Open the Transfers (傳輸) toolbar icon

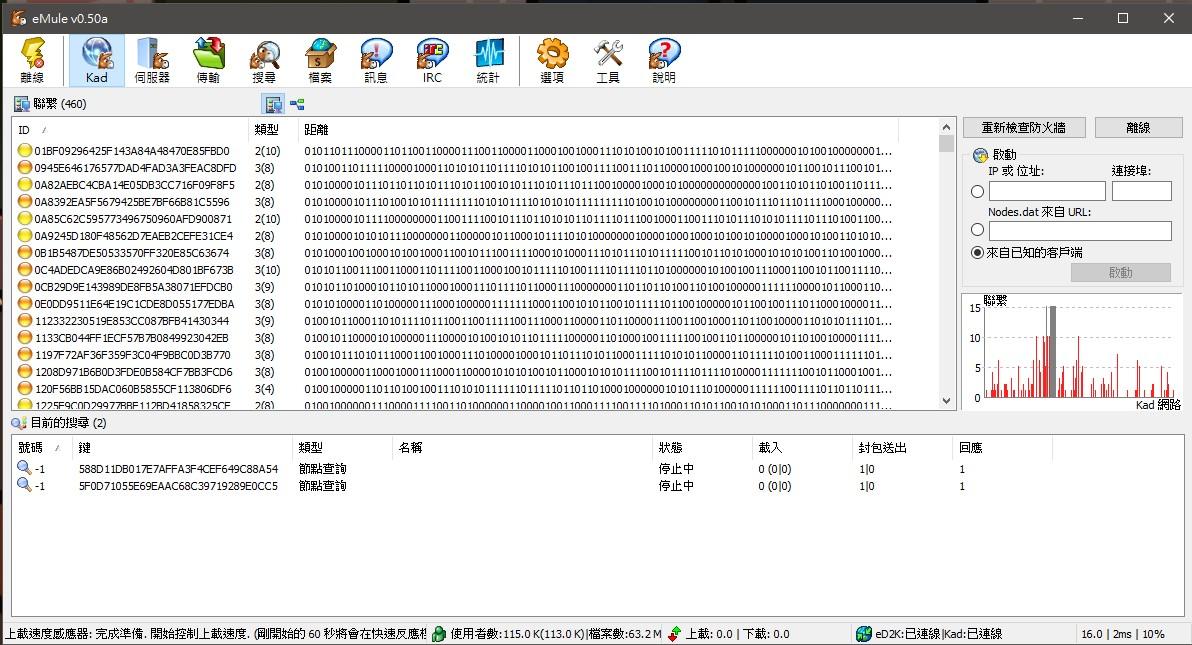[208, 60]
